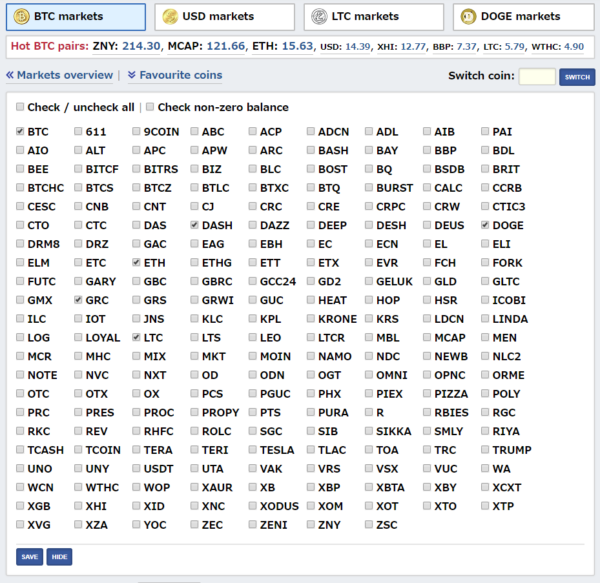
Task: Switch to LTC markets tab
Action: (x=374, y=17)
